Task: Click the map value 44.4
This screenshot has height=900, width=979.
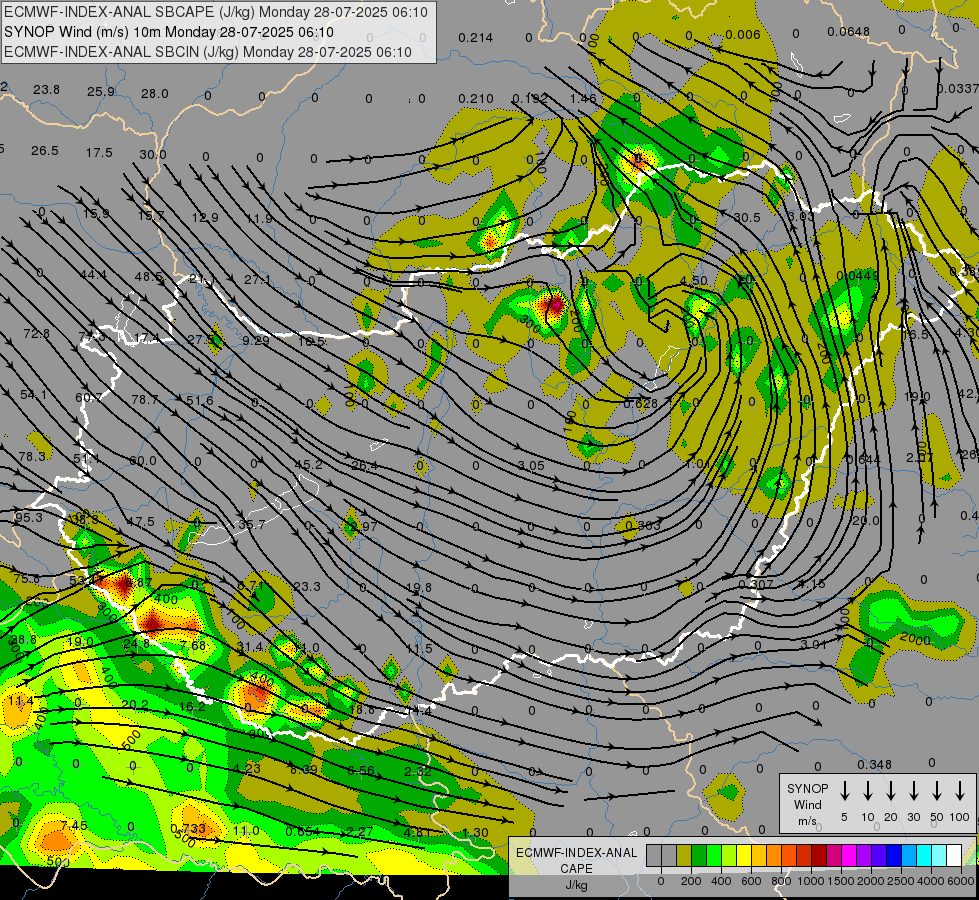Action: click(94, 275)
